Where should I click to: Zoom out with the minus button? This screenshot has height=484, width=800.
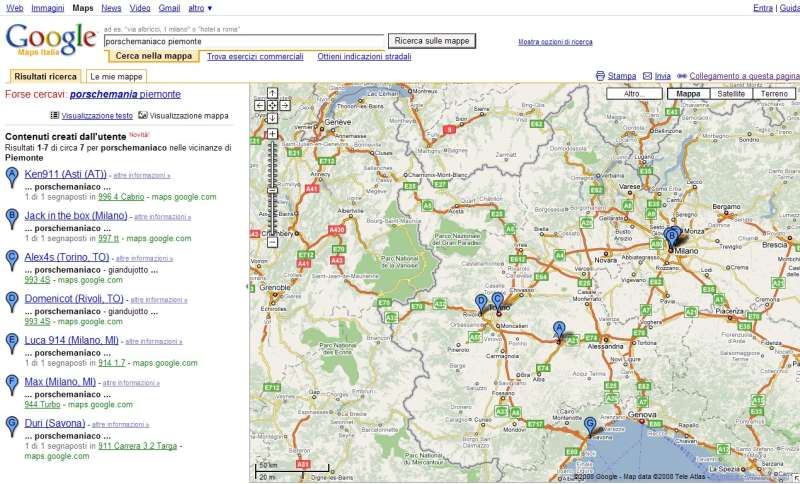(x=272, y=242)
